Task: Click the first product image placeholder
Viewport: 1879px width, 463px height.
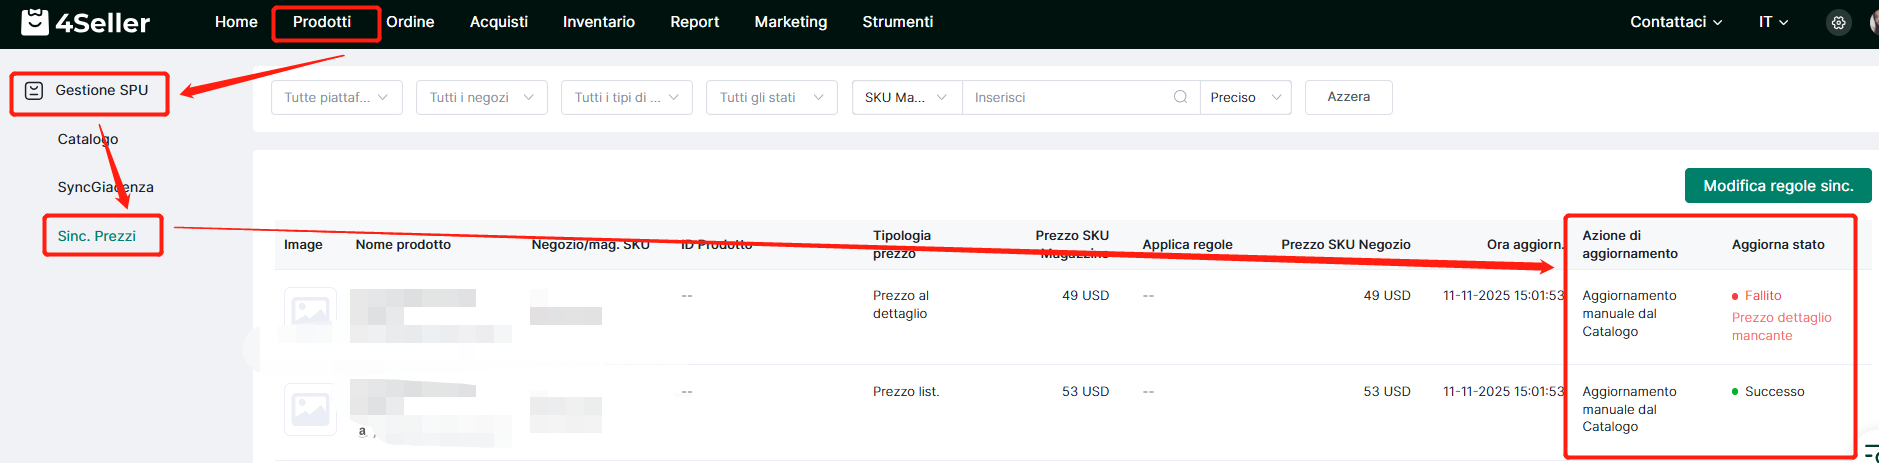Action: 310,312
